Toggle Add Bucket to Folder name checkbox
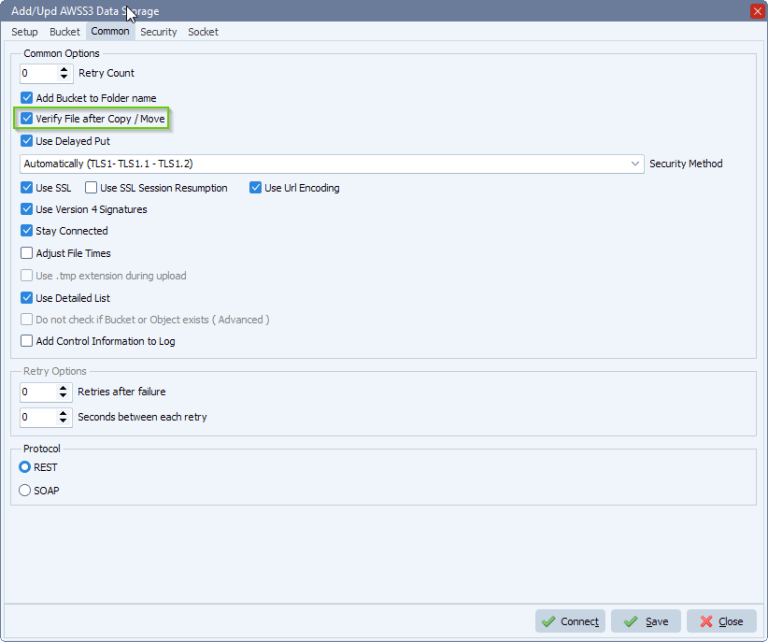This screenshot has width=768, height=642. click(27, 98)
